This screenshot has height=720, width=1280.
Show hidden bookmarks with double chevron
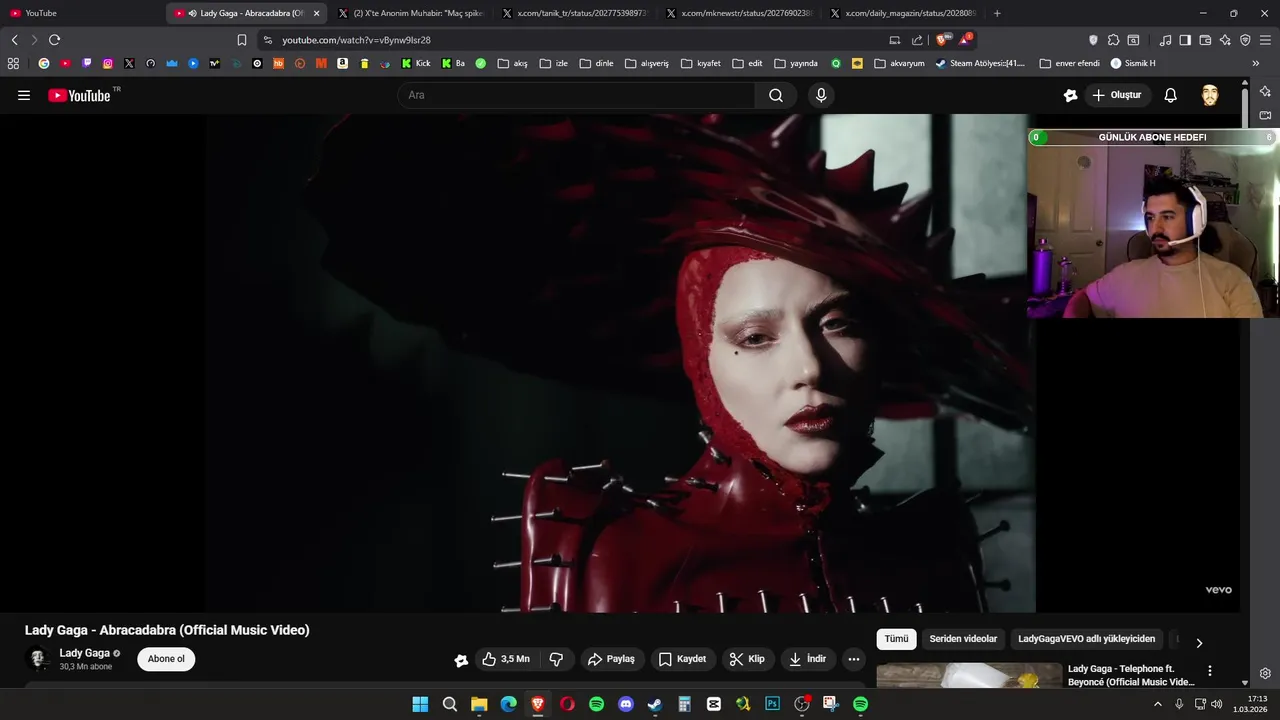1256,63
